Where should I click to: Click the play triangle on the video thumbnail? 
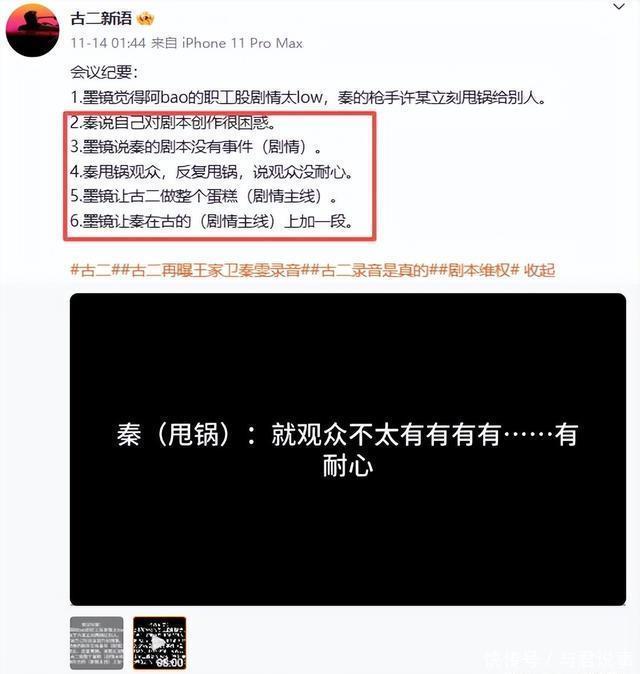tap(159, 643)
